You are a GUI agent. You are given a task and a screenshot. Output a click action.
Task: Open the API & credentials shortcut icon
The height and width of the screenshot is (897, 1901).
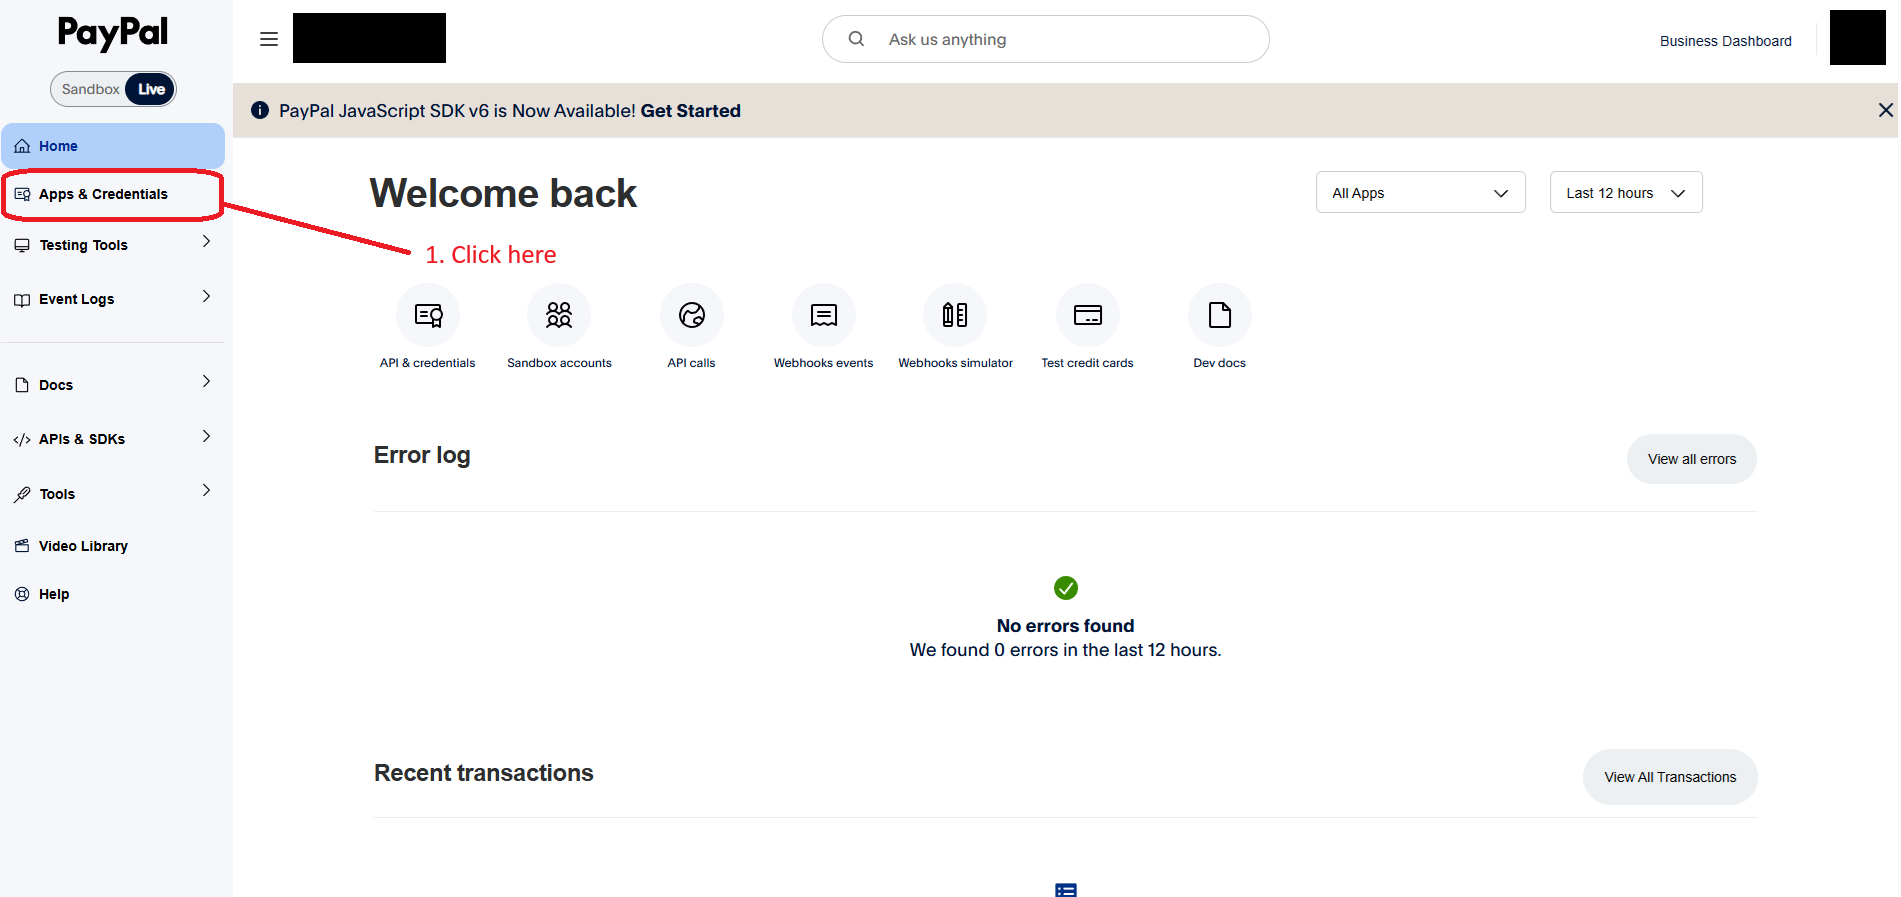click(428, 315)
